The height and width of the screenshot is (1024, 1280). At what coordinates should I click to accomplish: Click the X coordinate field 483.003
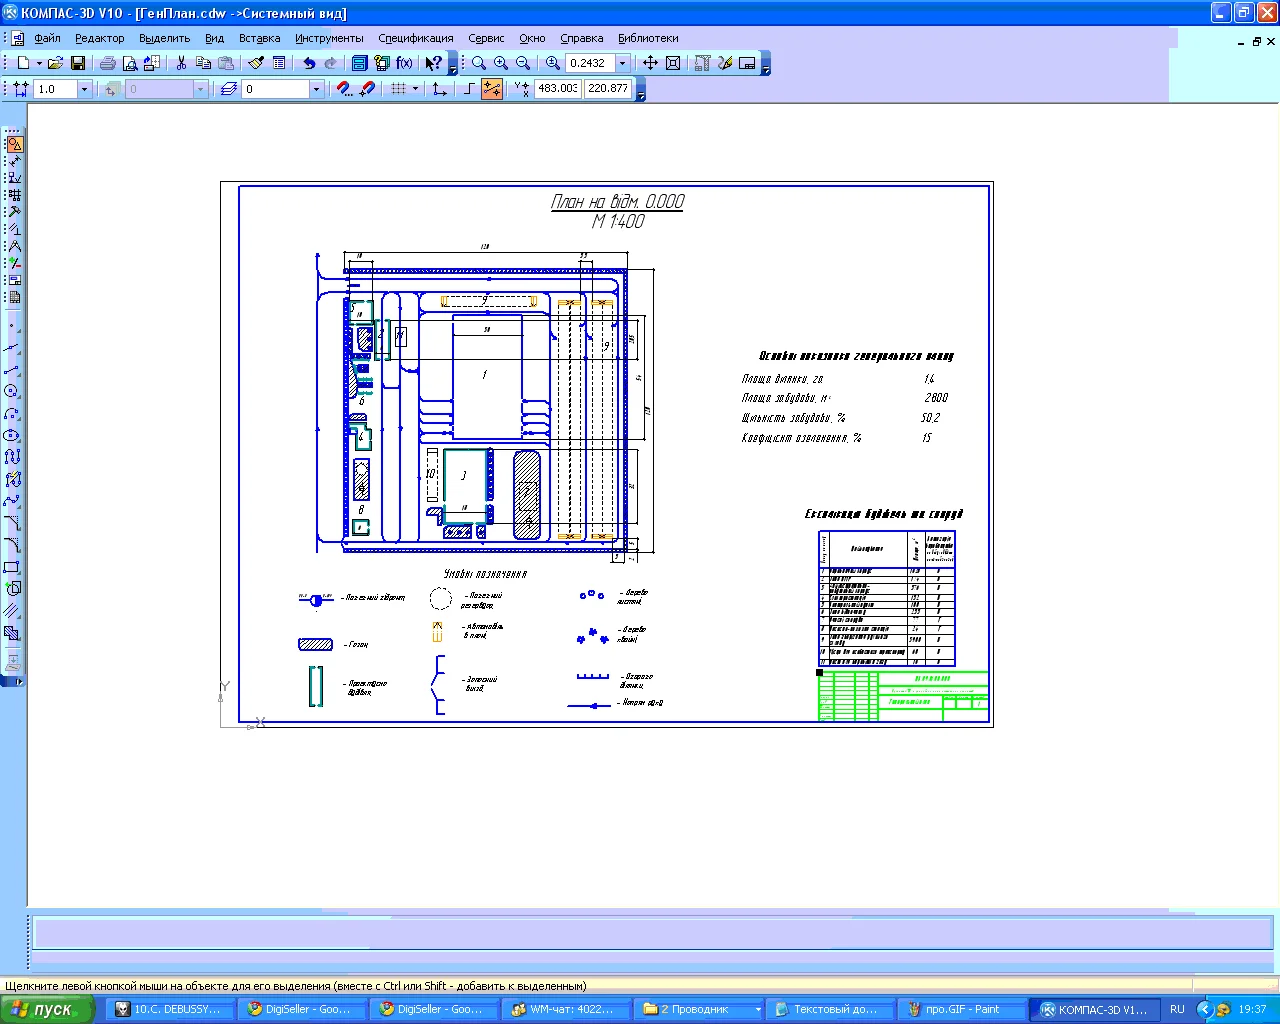pos(557,89)
